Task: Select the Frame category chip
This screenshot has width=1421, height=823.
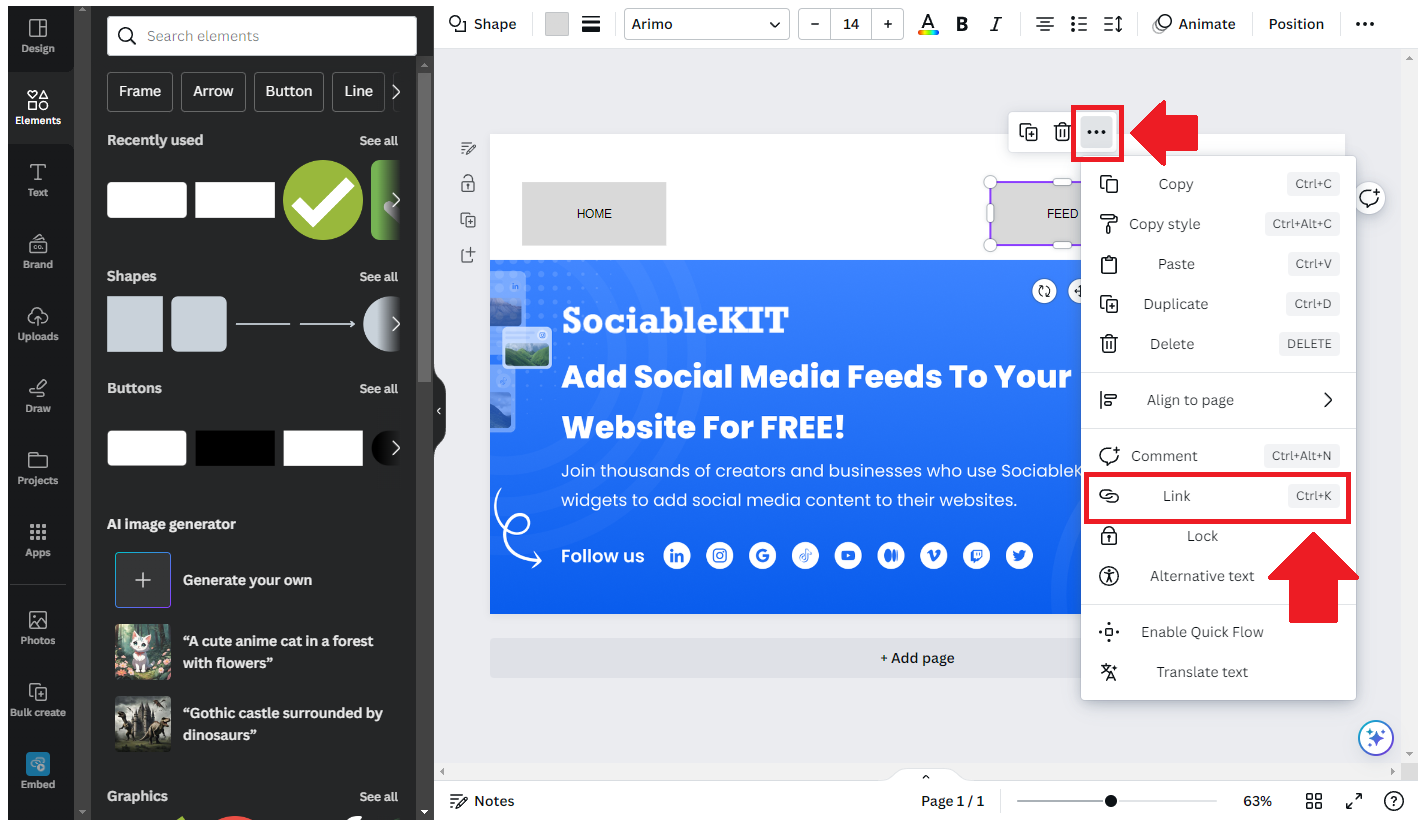Action: (140, 91)
